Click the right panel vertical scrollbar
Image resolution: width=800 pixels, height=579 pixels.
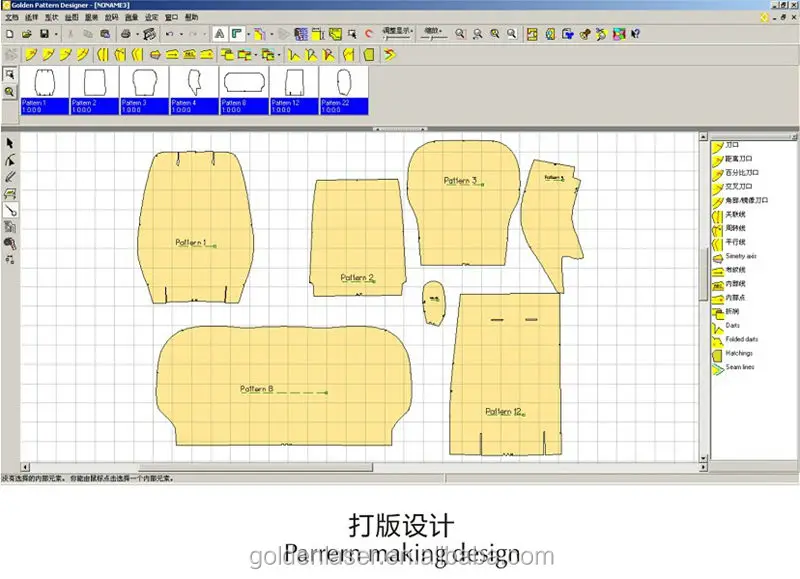[x=703, y=260]
